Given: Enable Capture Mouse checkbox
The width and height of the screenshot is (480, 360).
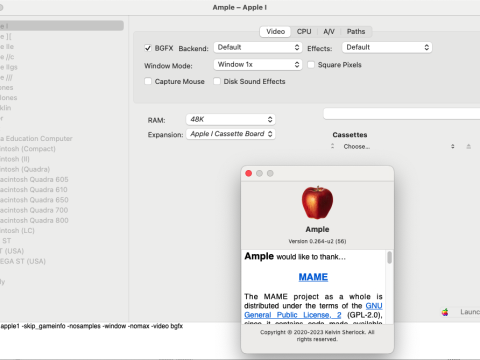Looking at the screenshot, I should point(148,81).
